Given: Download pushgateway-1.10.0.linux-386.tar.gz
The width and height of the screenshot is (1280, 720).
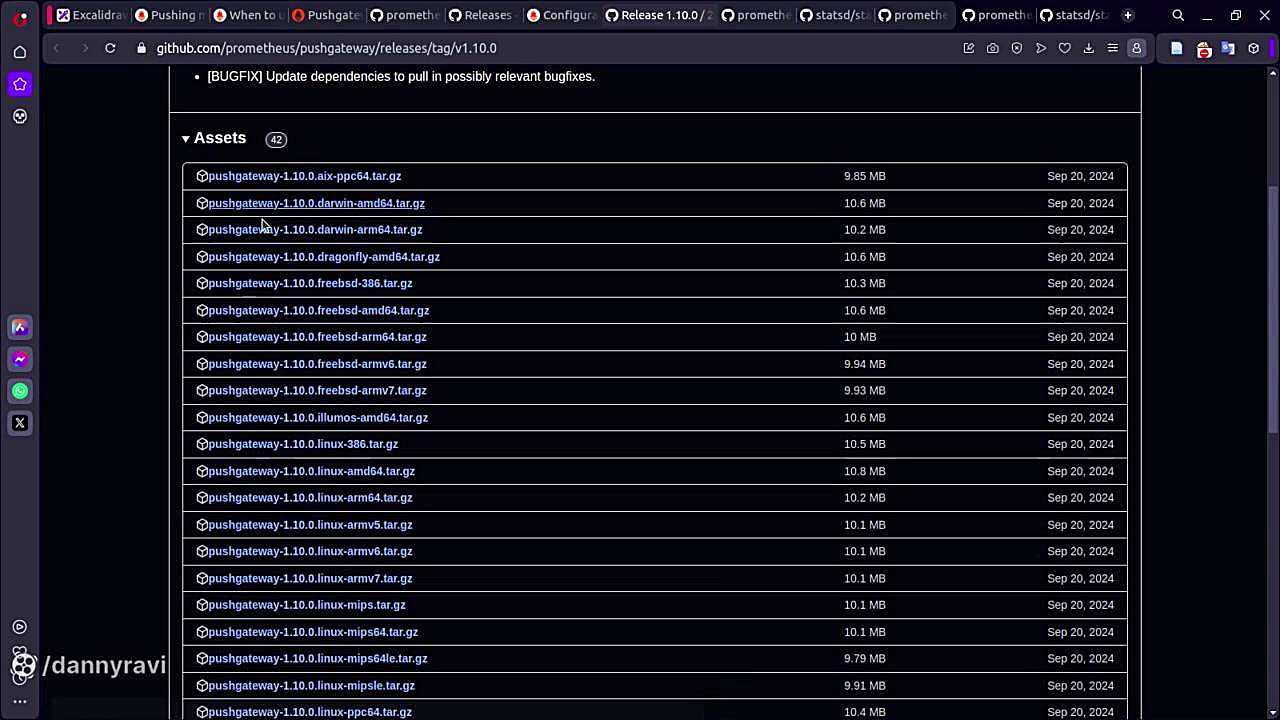Looking at the screenshot, I should [x=303, y=444].
